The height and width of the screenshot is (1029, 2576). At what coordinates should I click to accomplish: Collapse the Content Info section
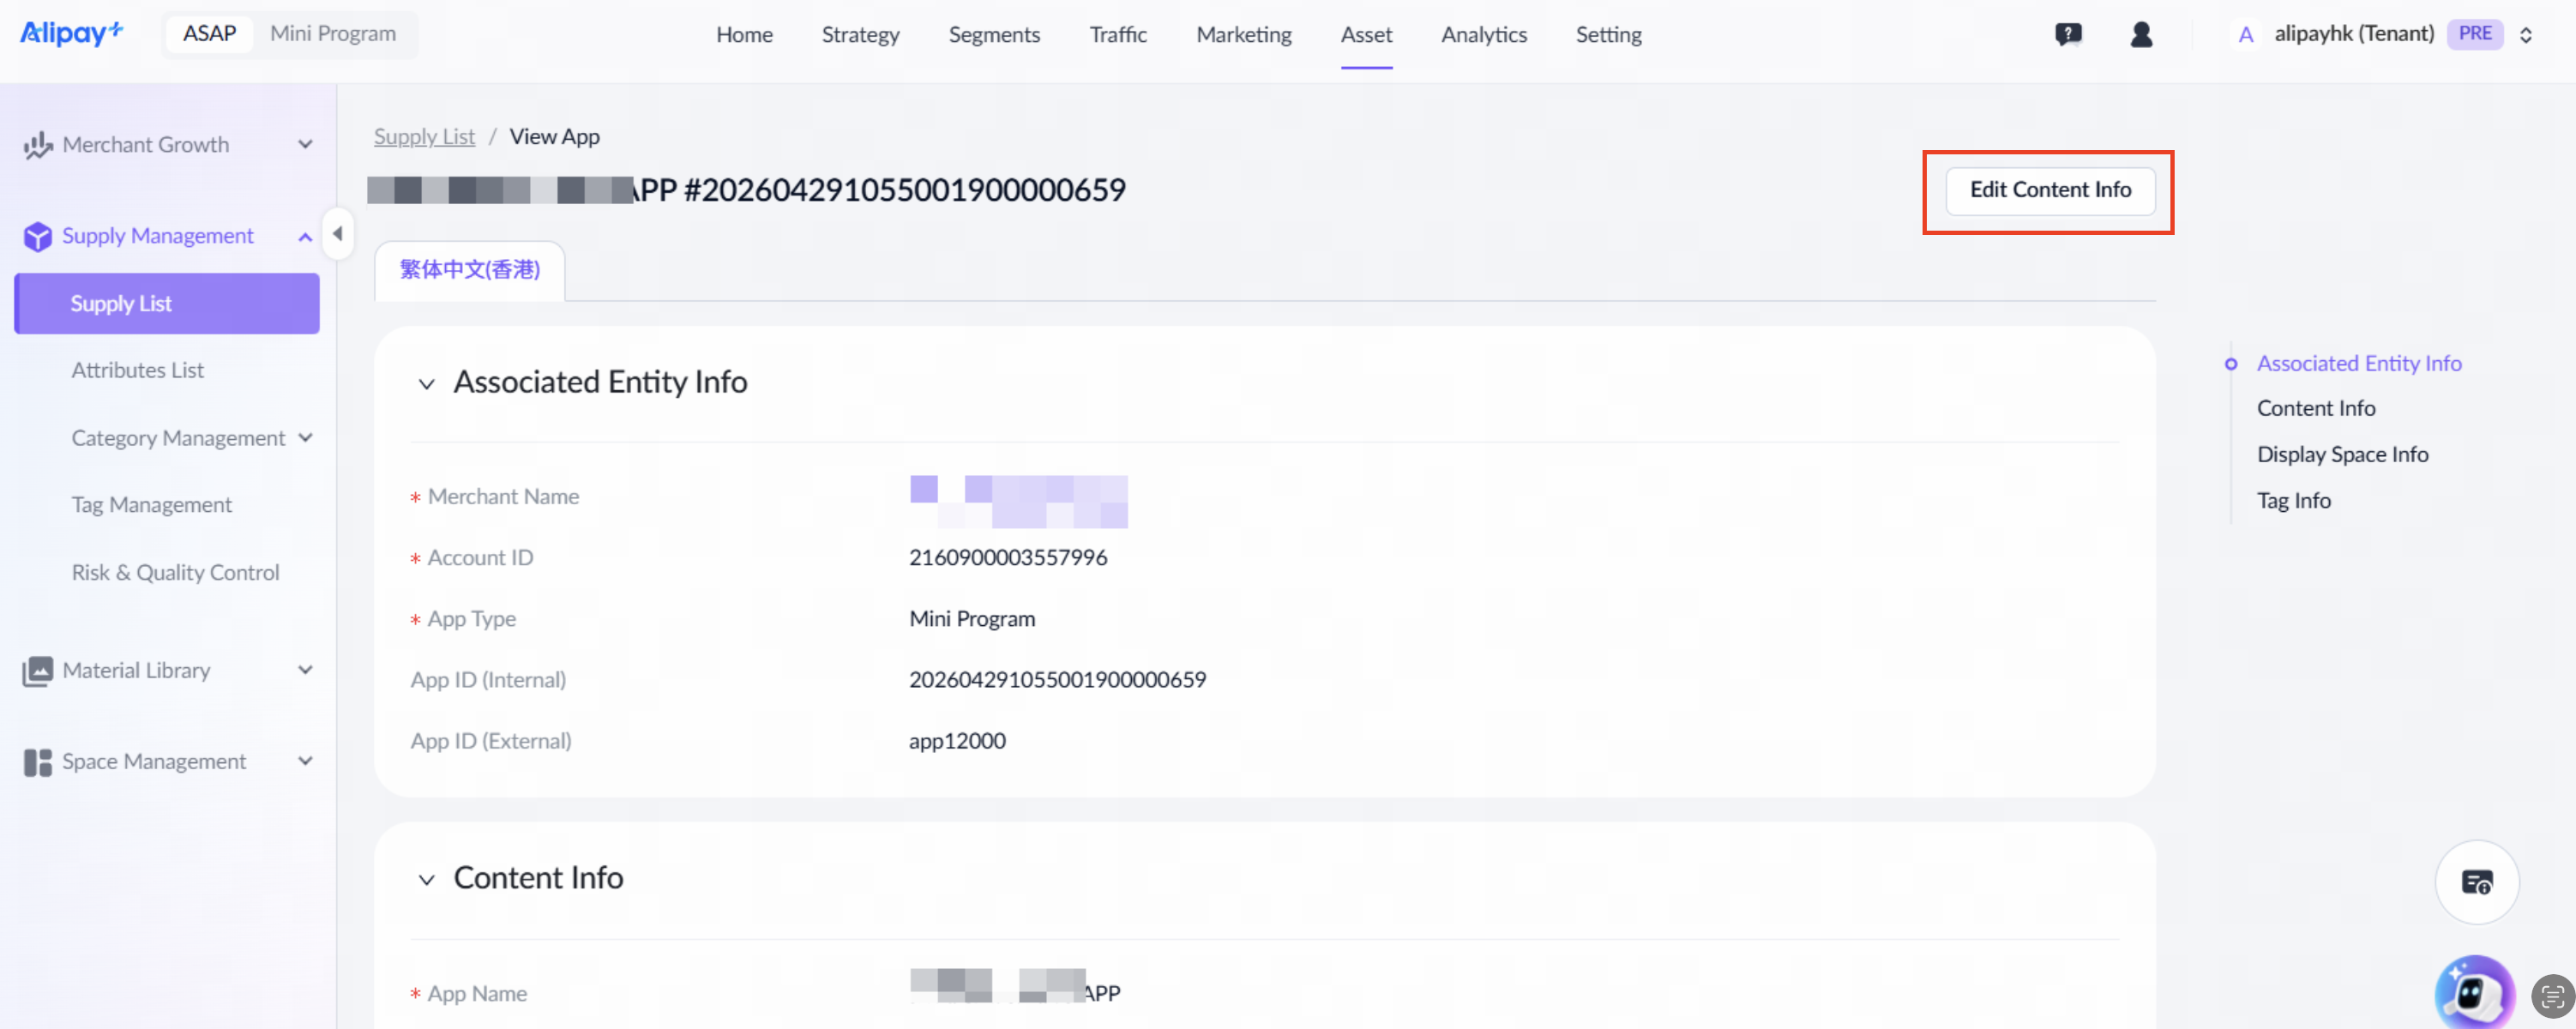coord(427,879)
